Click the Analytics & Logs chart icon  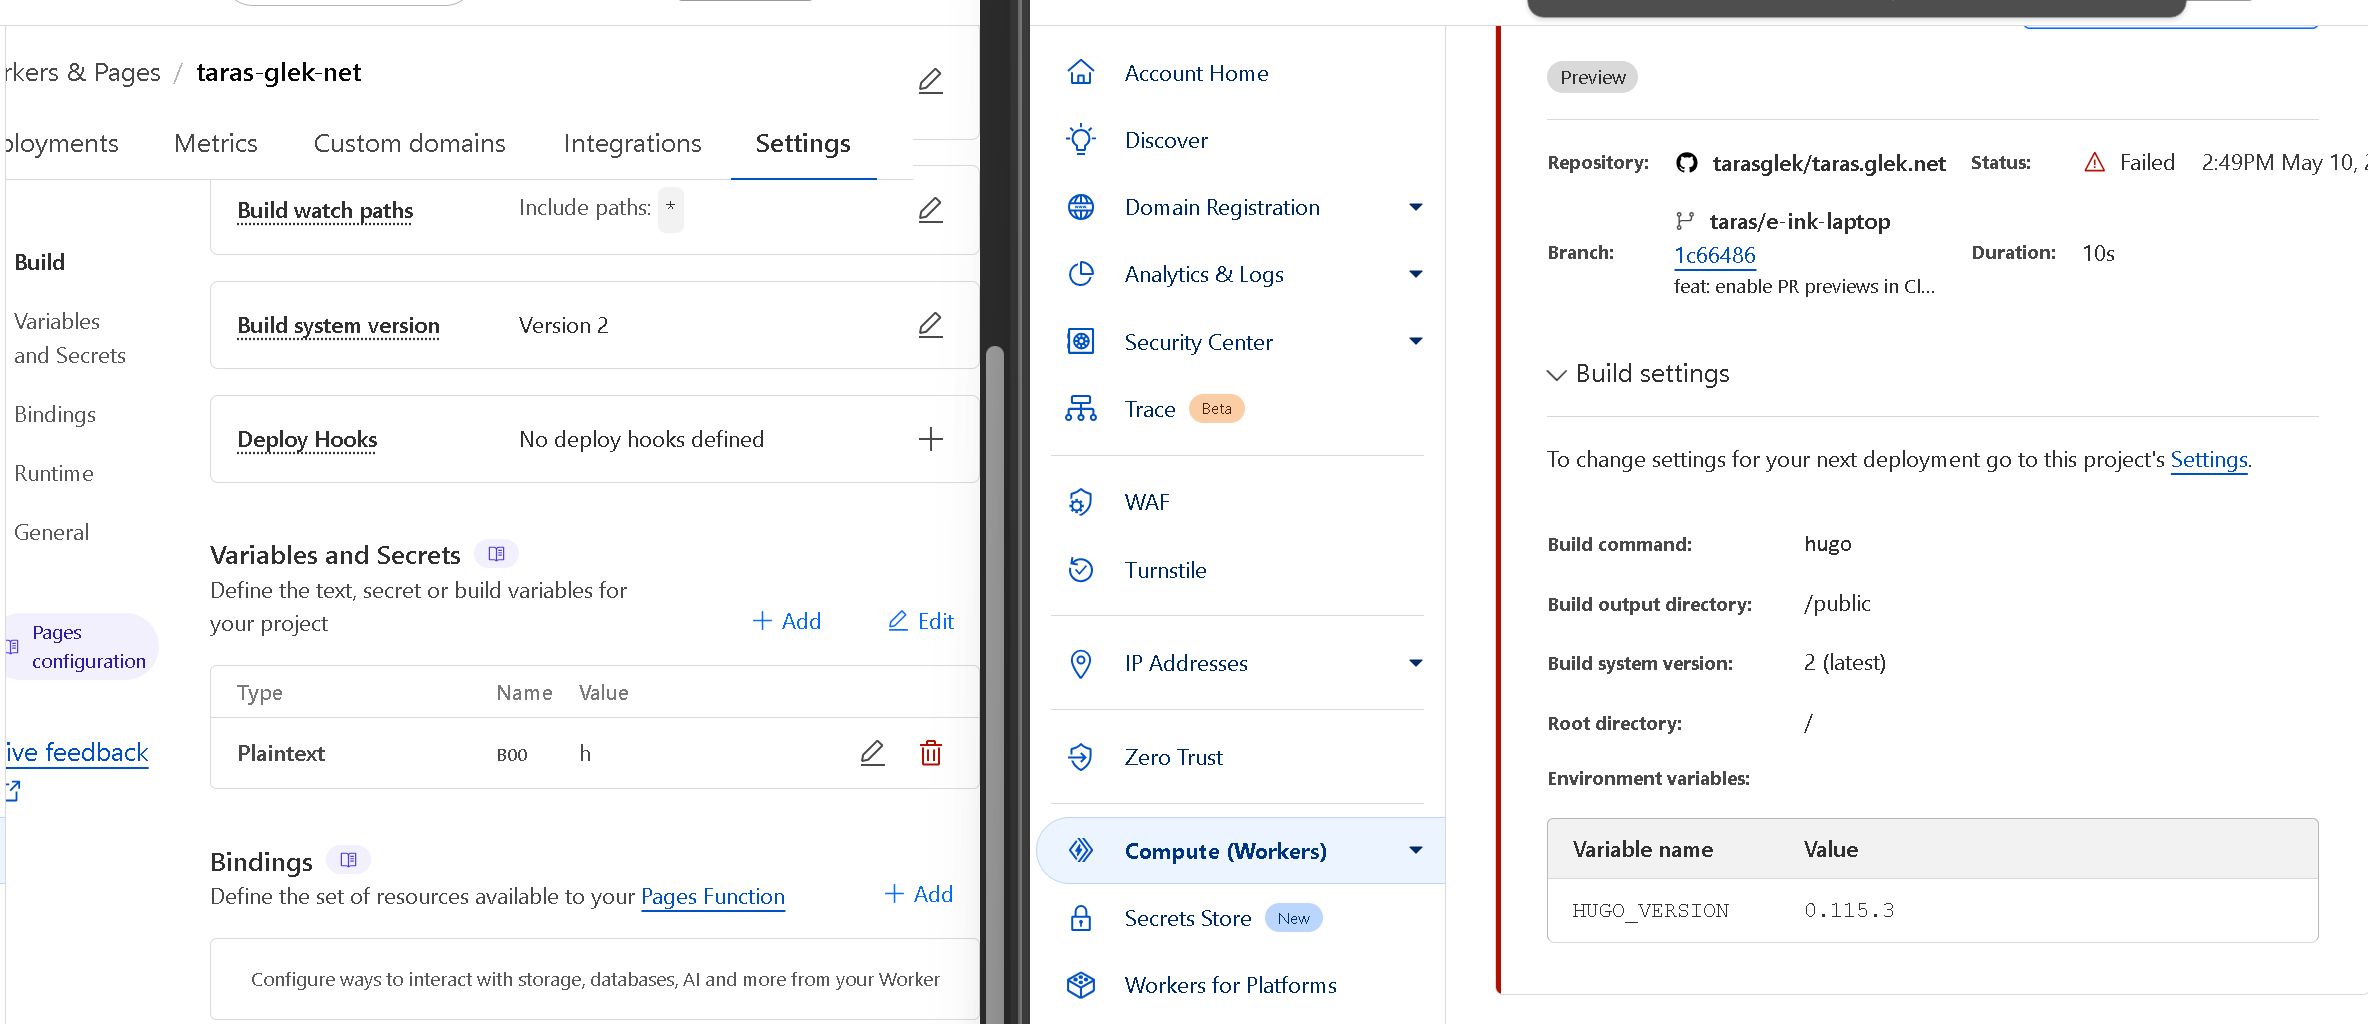pos(1081,274)
